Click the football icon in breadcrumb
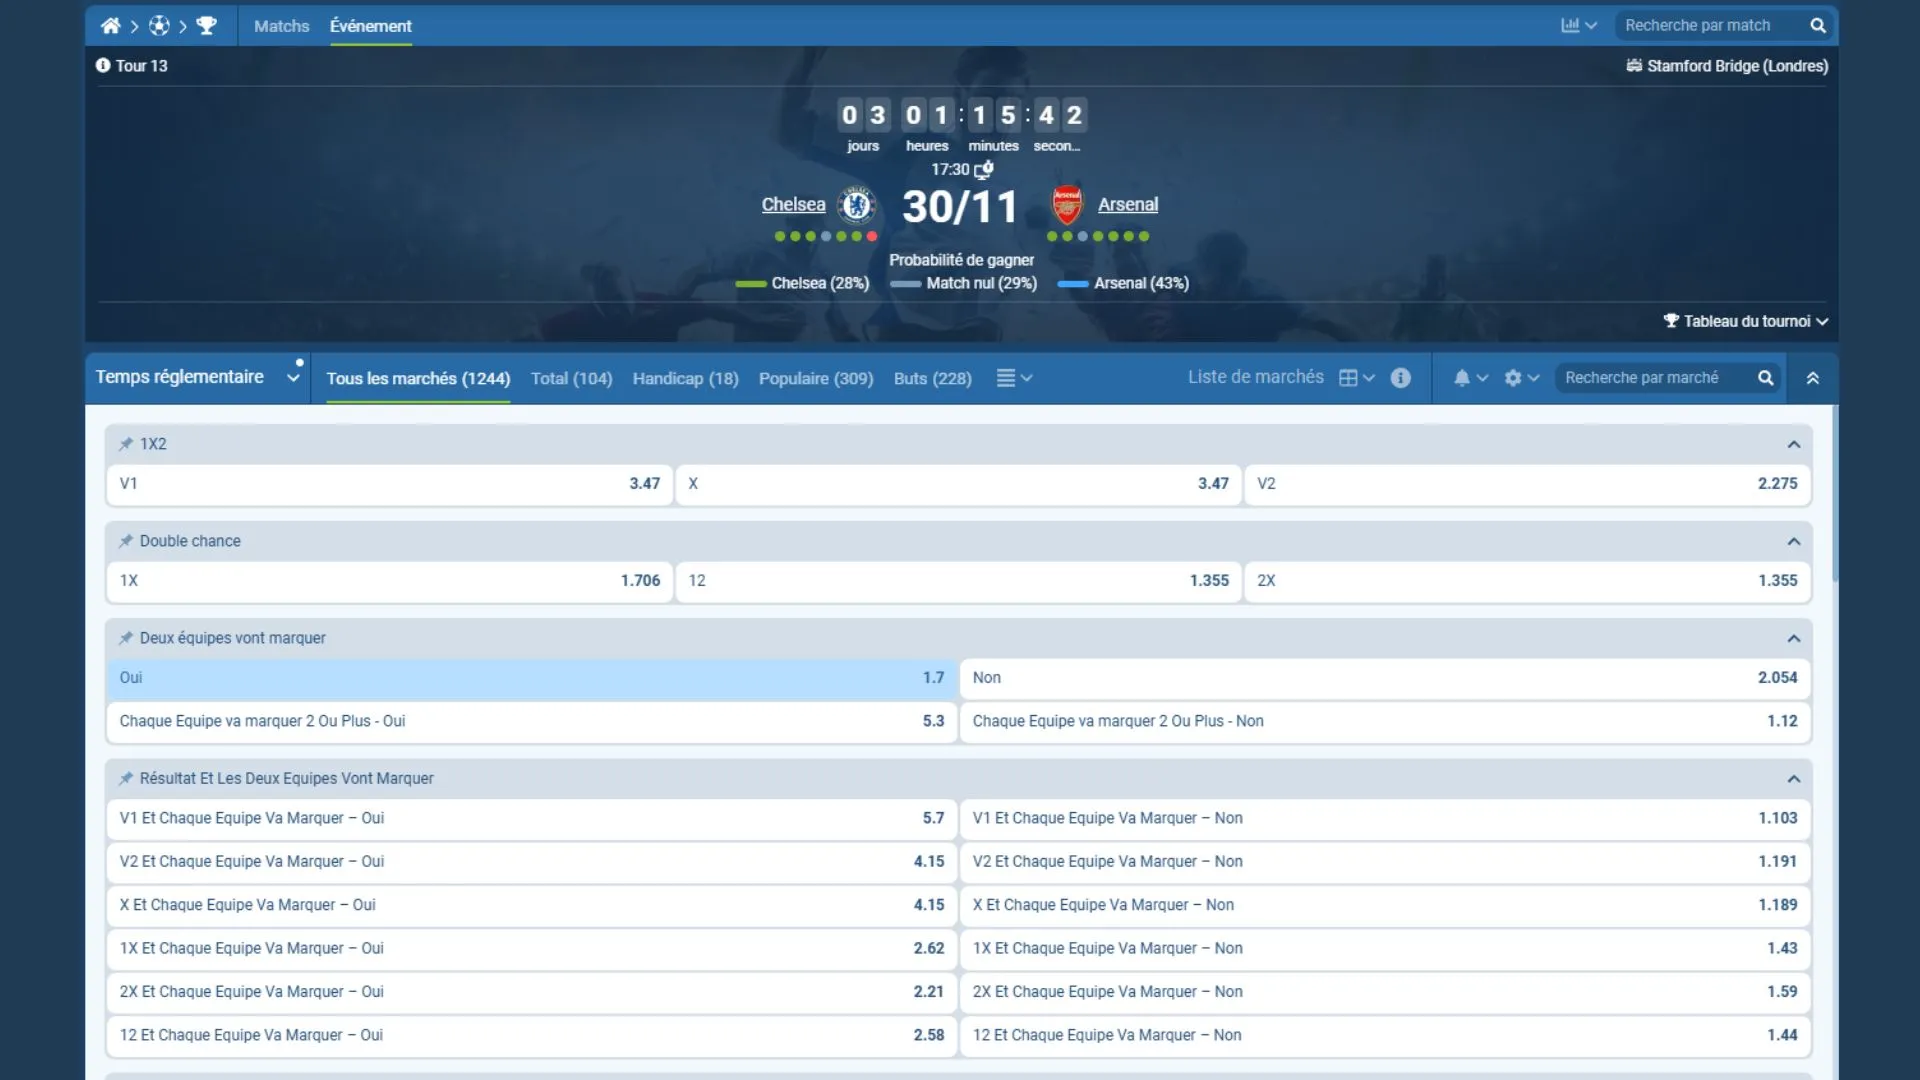Image resolution: width=1920 pixels, height=1080 pixels. (159, 26)
